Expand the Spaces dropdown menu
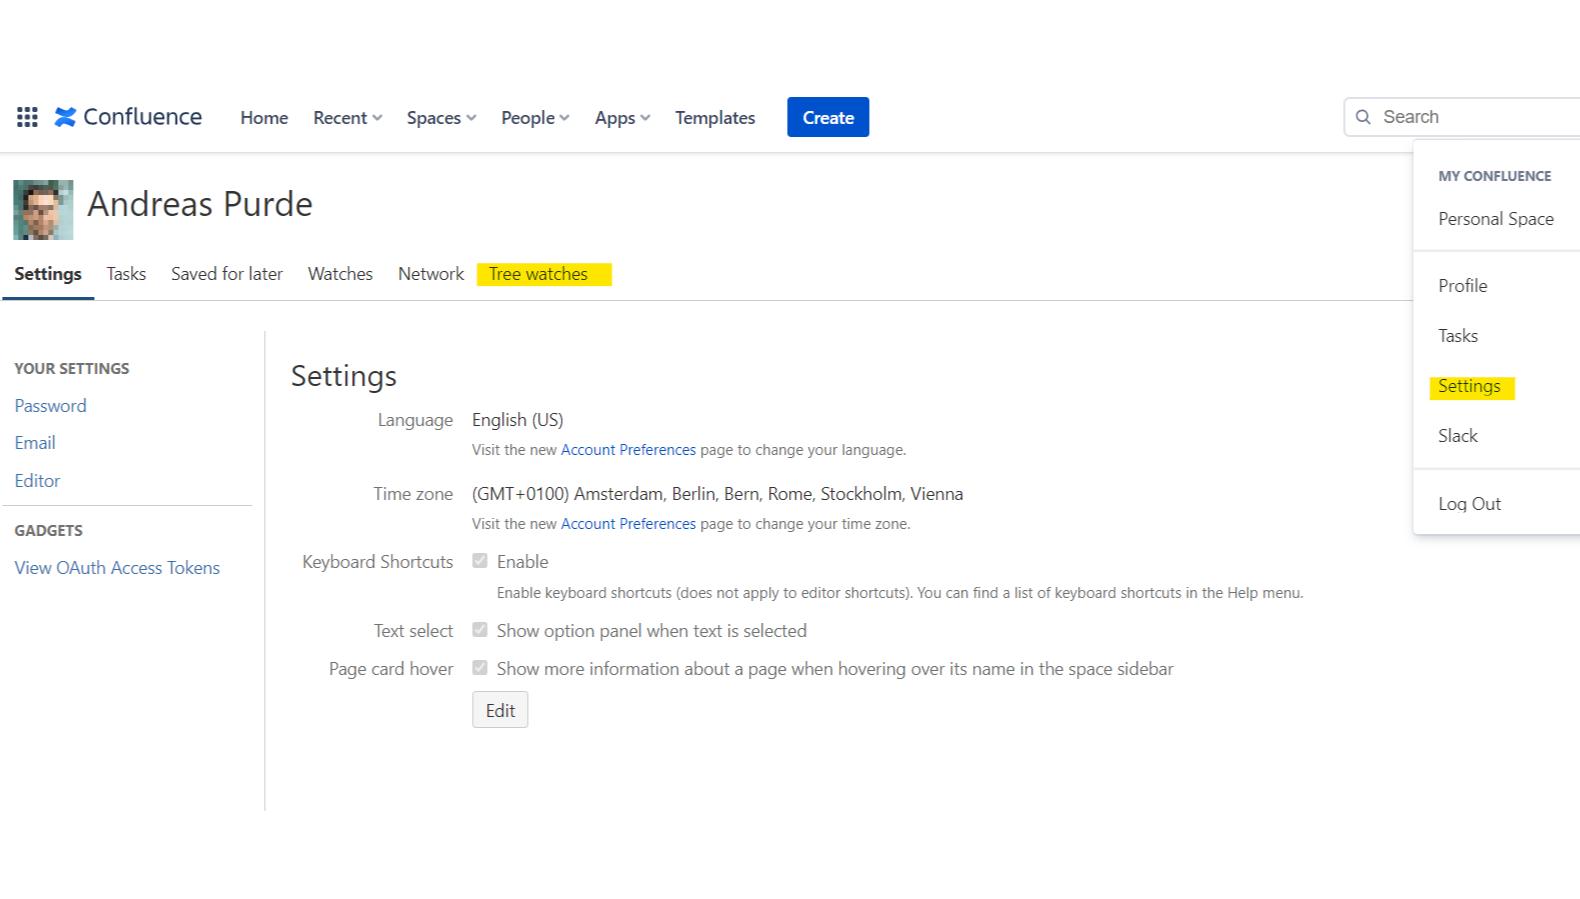The height and width of the screenshot is (899, 1580). coord(441,118)
